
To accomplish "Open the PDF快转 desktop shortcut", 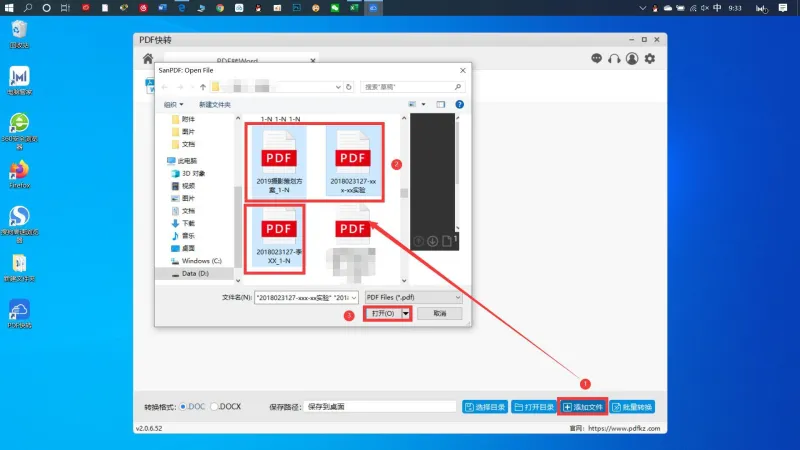I will click(x=19, y=313).
